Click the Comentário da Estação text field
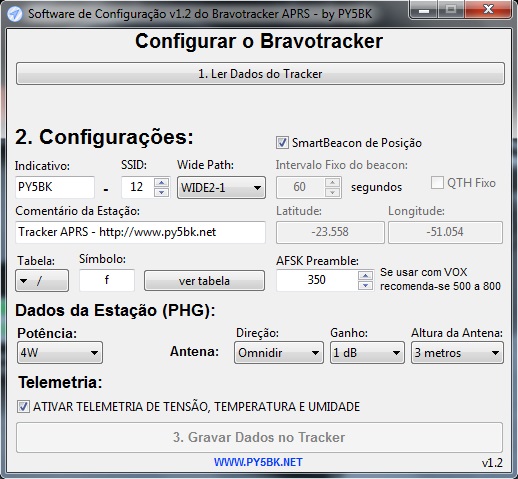 [x=140, y=232]
